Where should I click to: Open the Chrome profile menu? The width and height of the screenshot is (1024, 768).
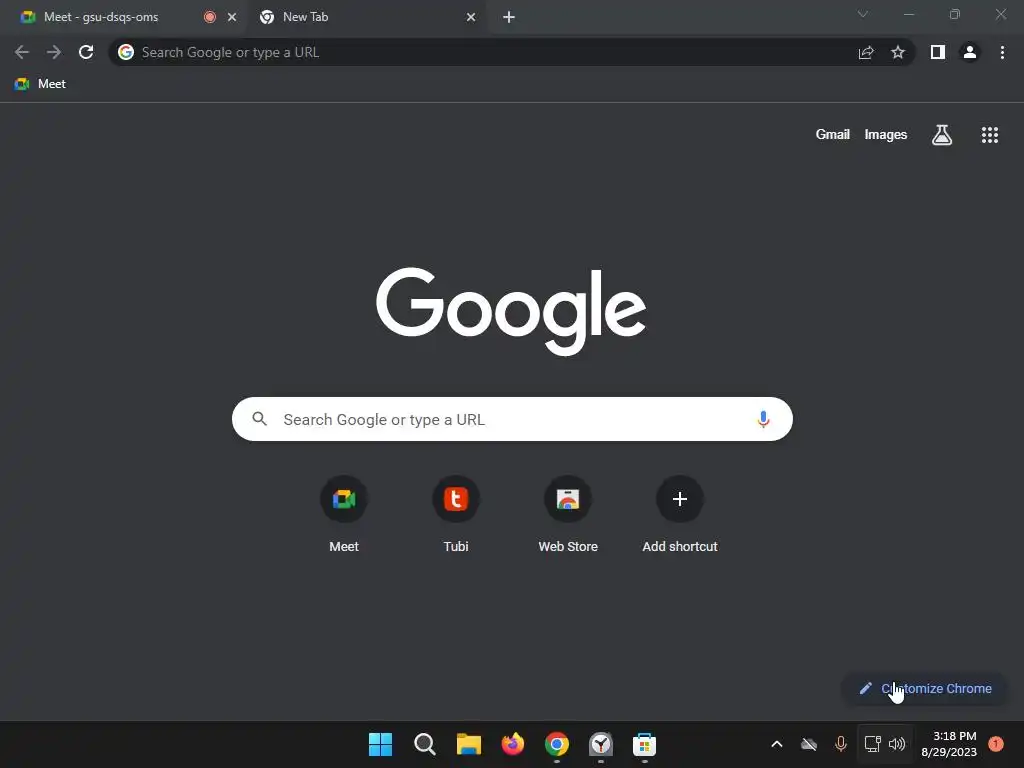point(970,52)
